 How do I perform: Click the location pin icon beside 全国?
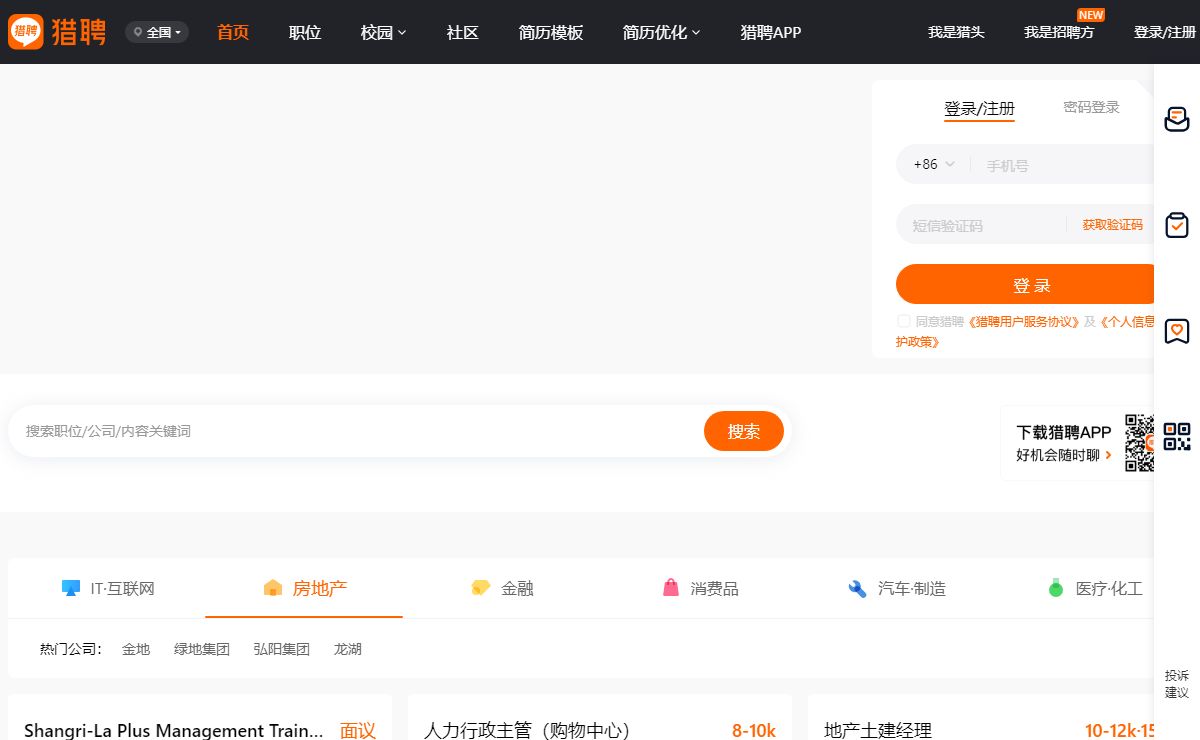(x=138, y=32)
